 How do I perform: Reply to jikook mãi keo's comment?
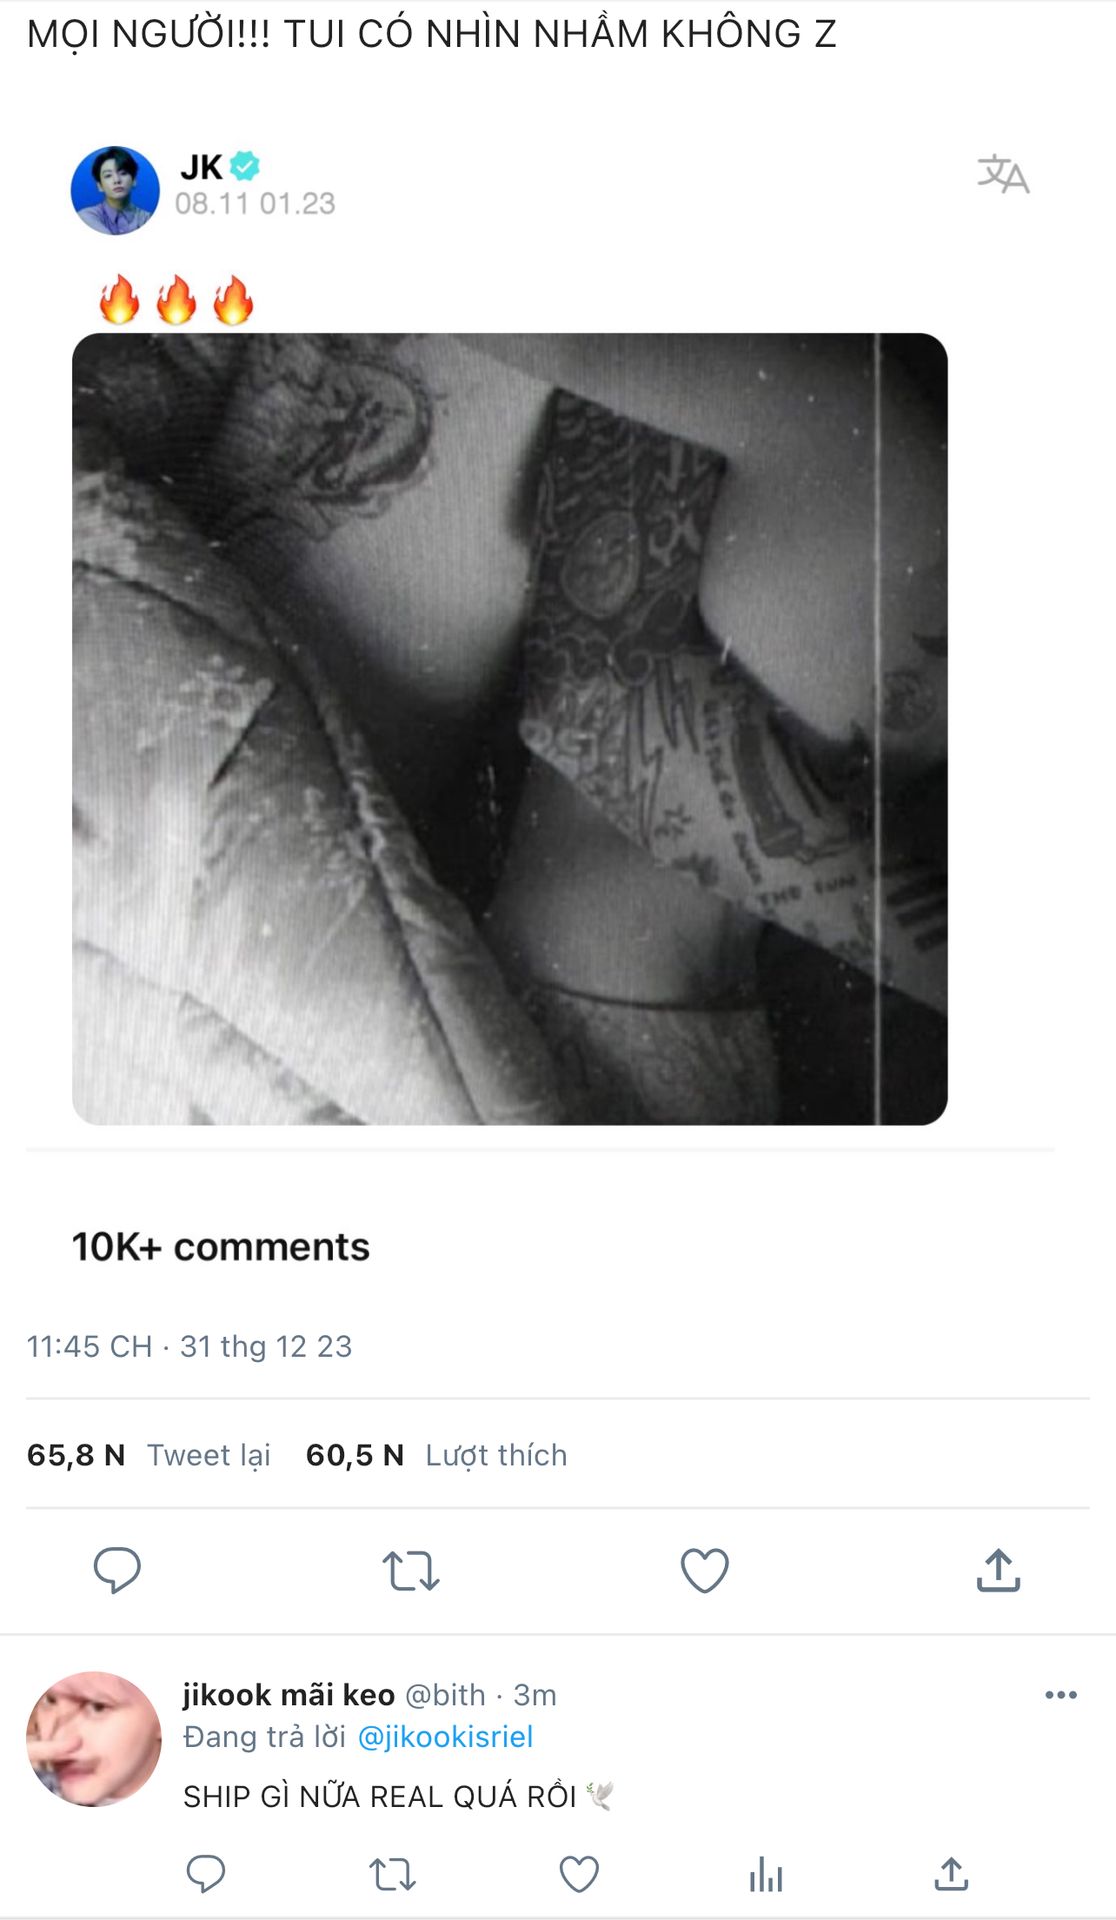[206, 1874]
